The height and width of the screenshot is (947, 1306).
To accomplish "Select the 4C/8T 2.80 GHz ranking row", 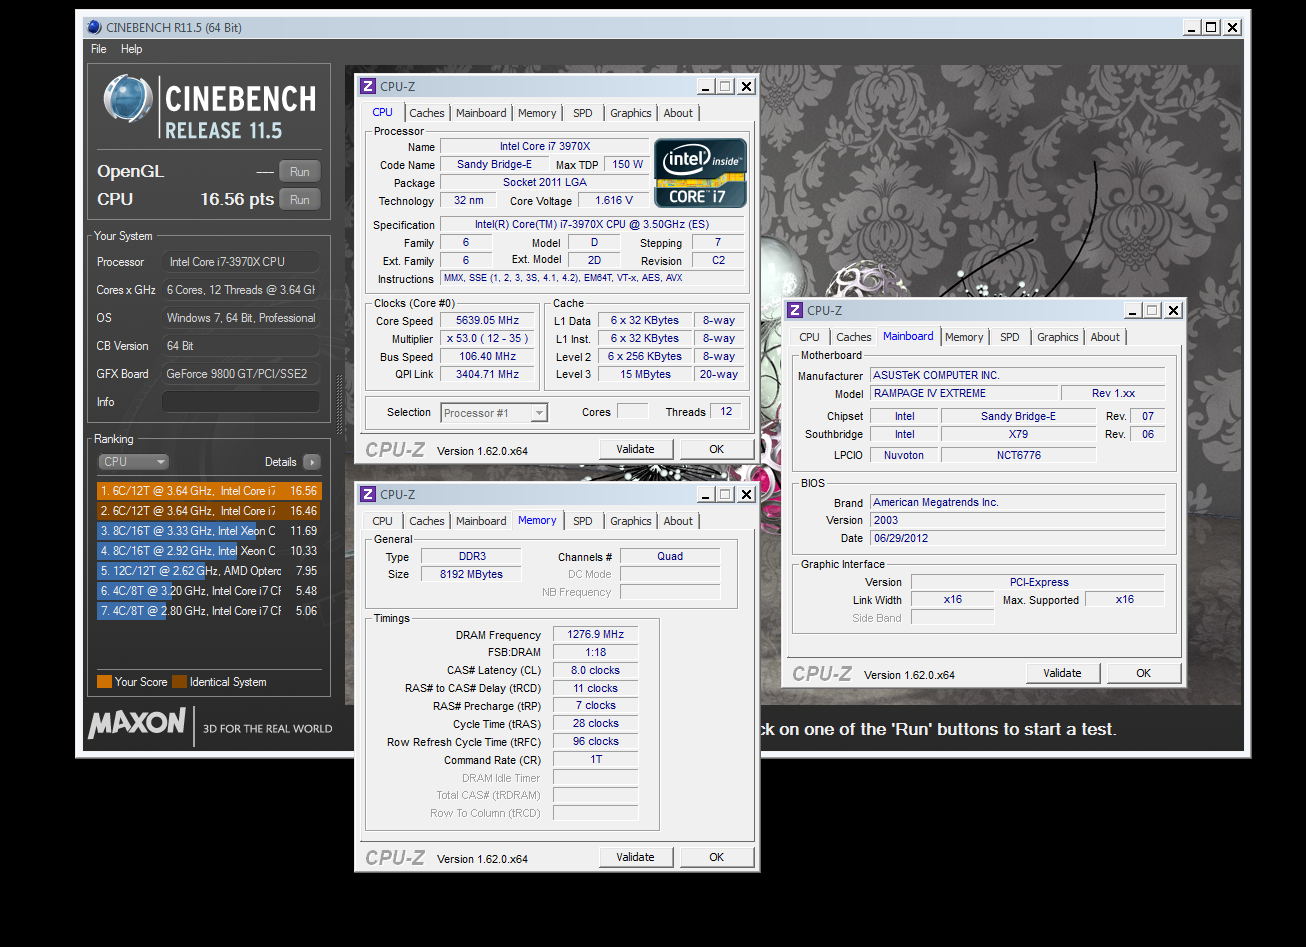I will [209, 611].
